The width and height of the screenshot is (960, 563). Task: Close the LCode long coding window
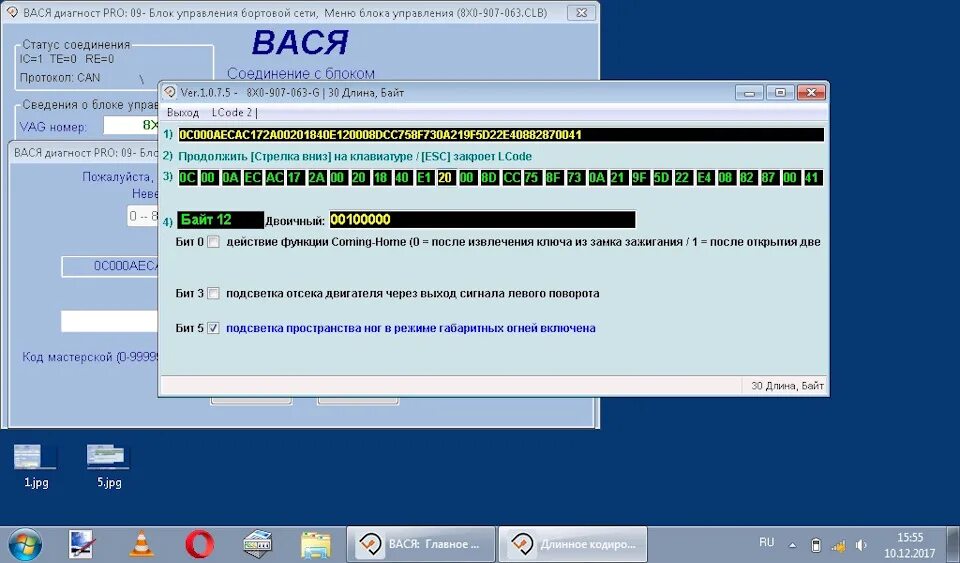coord(811,93)
